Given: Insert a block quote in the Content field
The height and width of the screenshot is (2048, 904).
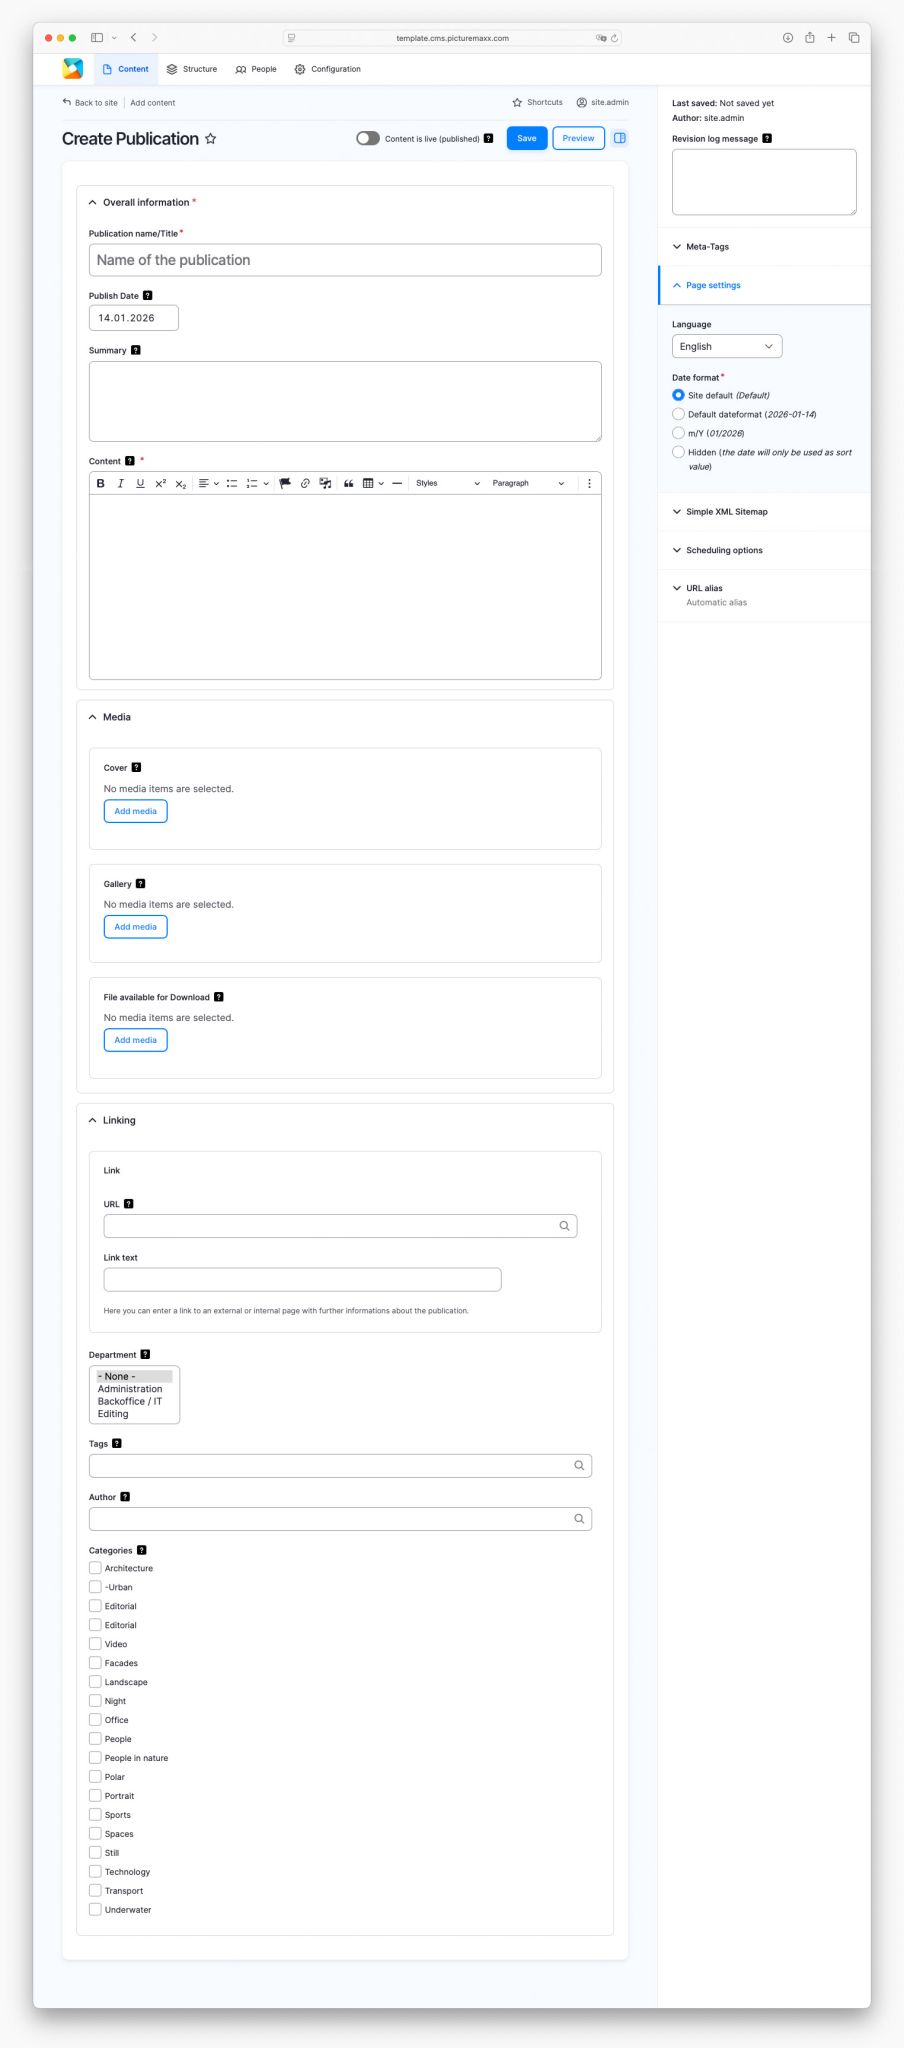Looking at the screenshot, I should click(x=347, y=483).
